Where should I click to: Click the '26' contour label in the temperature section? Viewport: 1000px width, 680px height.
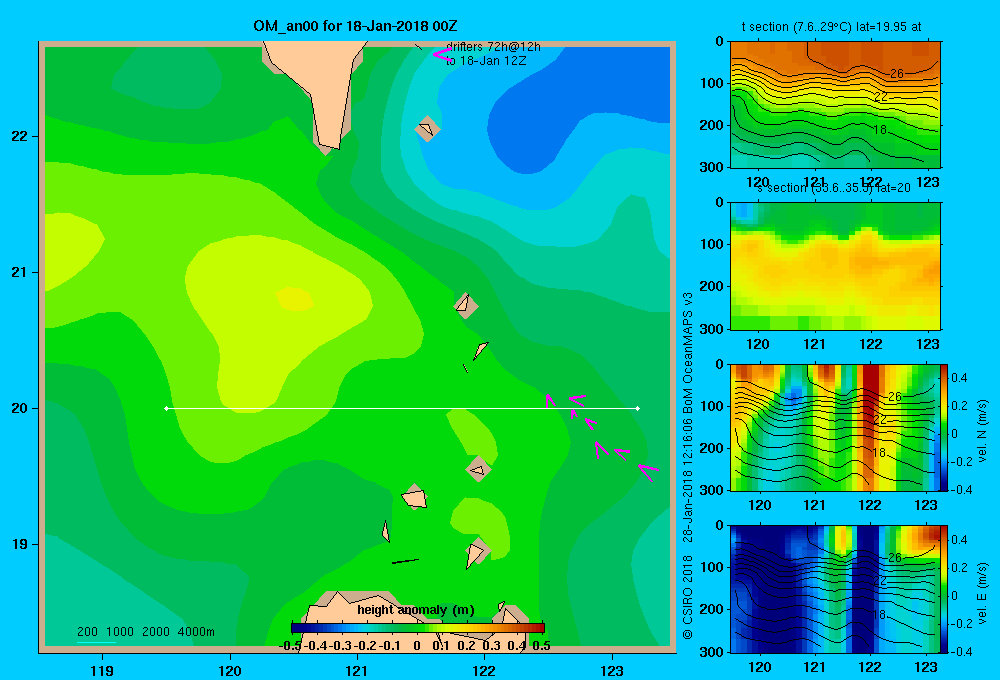(897, 74)
